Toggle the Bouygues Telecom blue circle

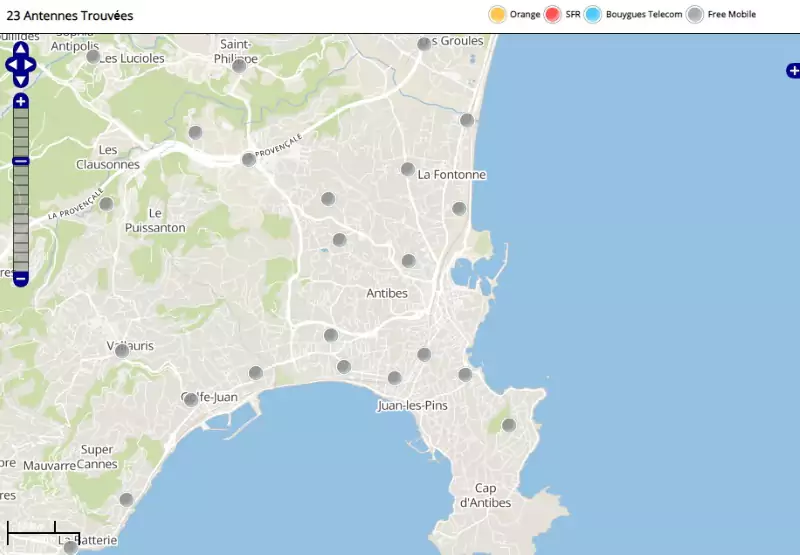tap(593, 14)
